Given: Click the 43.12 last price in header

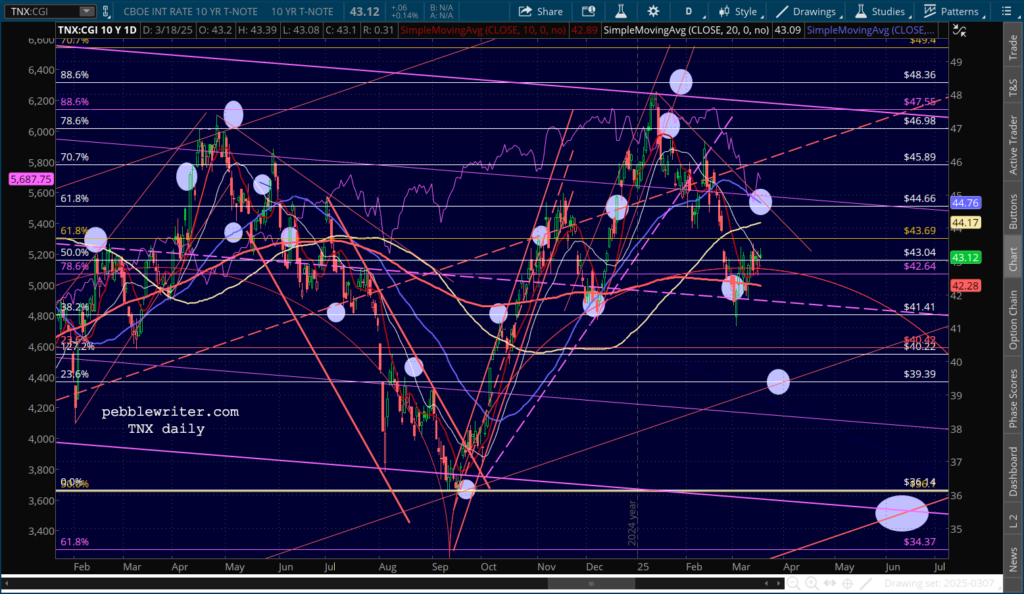Looking at the screenshot, I should pos(364,11).
